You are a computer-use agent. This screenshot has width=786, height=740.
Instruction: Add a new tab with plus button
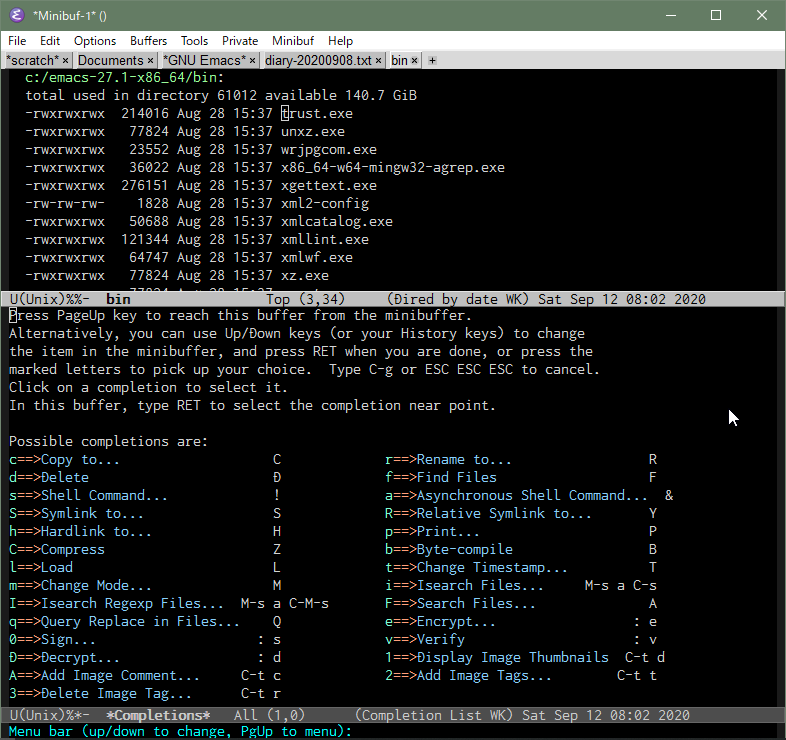point(432,61)
